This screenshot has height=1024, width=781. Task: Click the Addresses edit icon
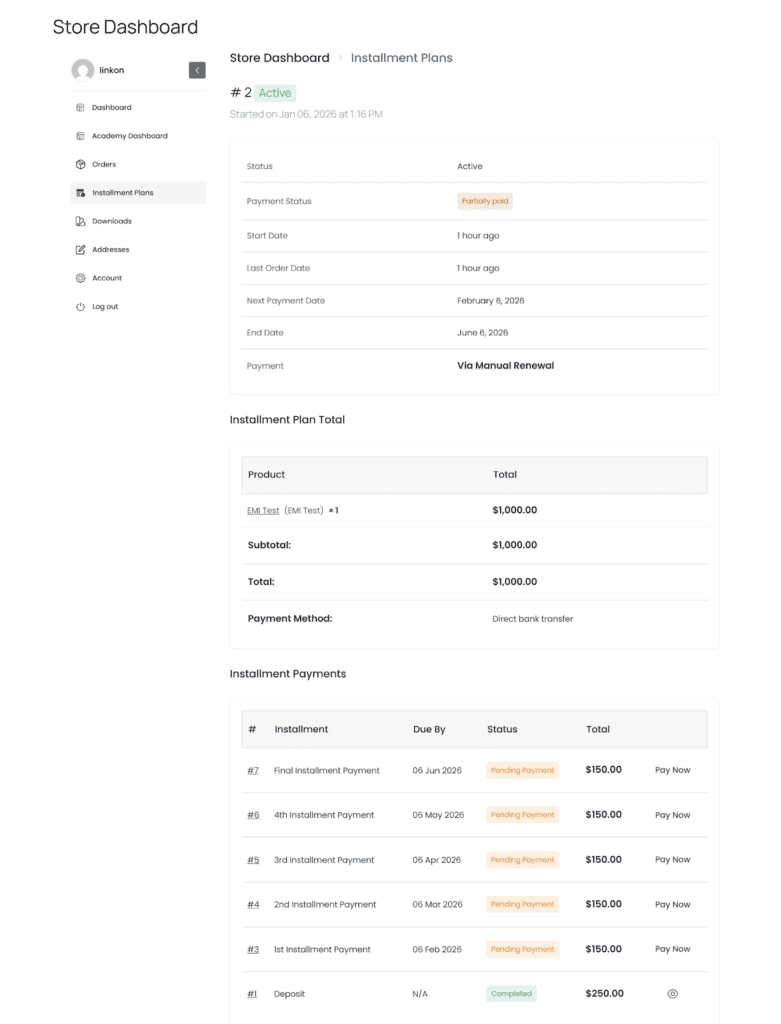[x=80, y=250]
